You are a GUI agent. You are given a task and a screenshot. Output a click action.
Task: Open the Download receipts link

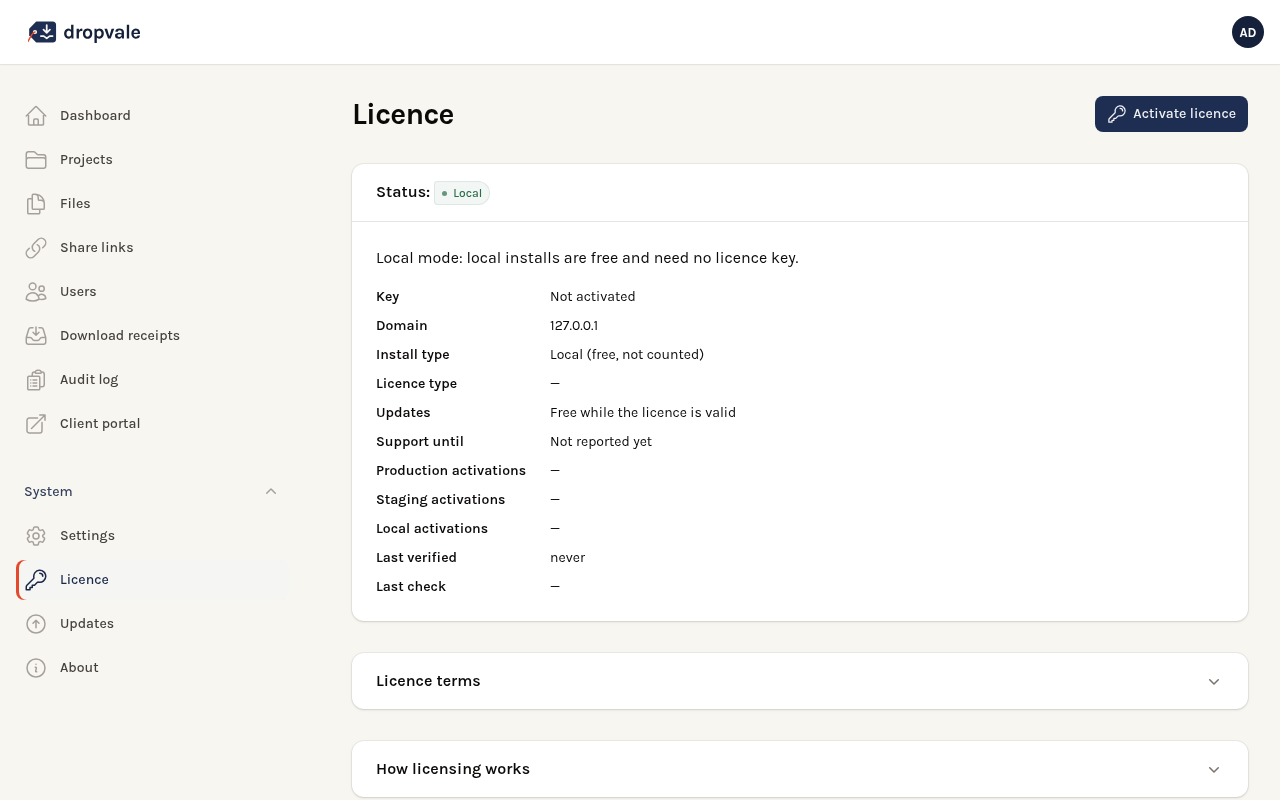(152, 336)
